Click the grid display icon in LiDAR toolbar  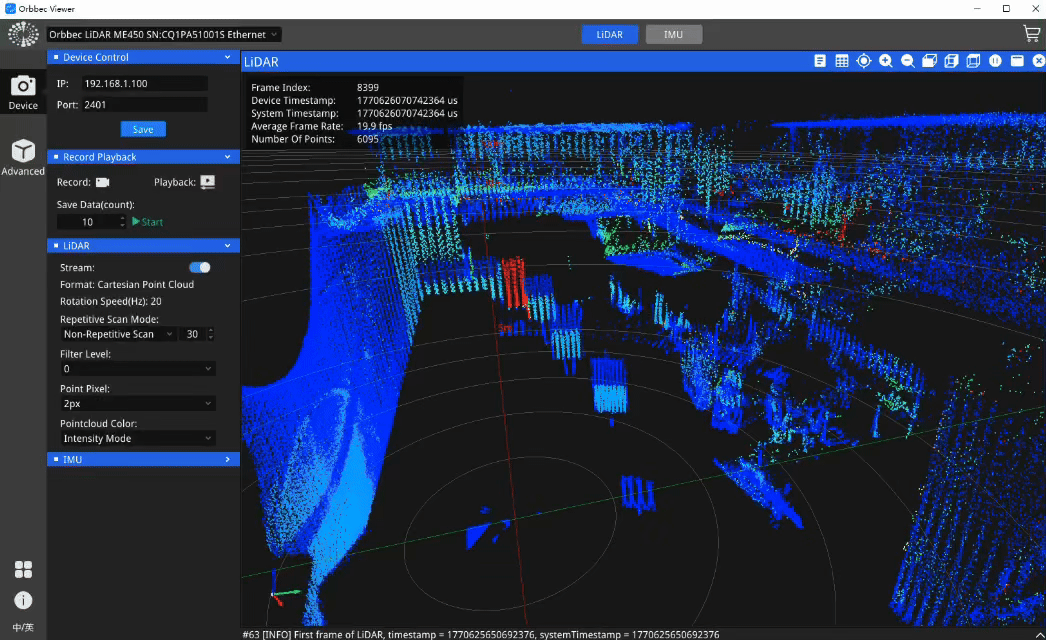pyautogui.click(x=842, y=61)
